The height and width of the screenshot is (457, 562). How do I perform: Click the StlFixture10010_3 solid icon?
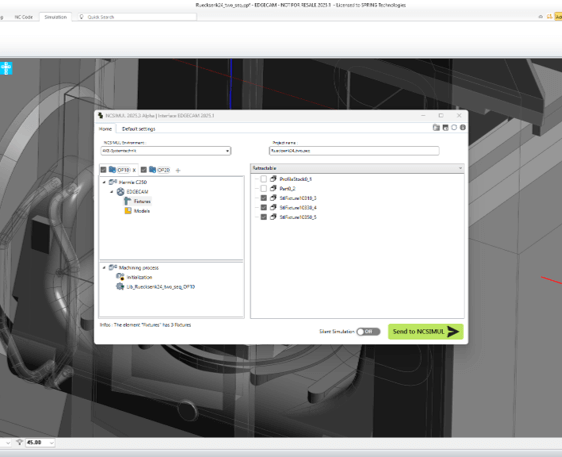click(273, 197)
